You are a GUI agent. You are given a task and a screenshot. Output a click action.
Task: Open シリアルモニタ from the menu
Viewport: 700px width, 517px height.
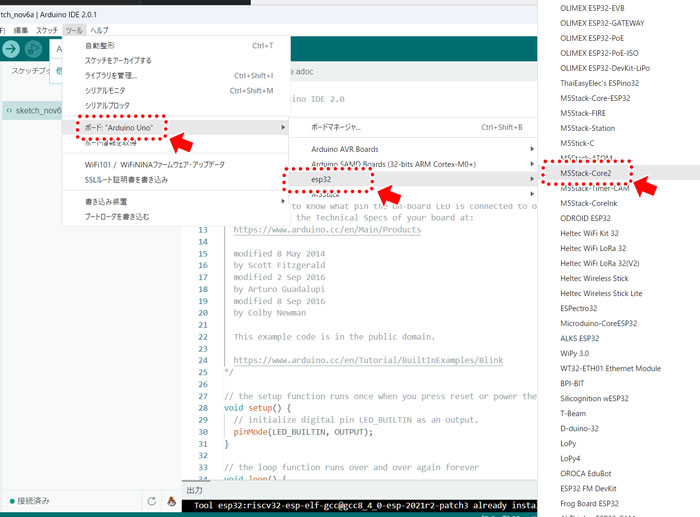(x=176, y=91)
